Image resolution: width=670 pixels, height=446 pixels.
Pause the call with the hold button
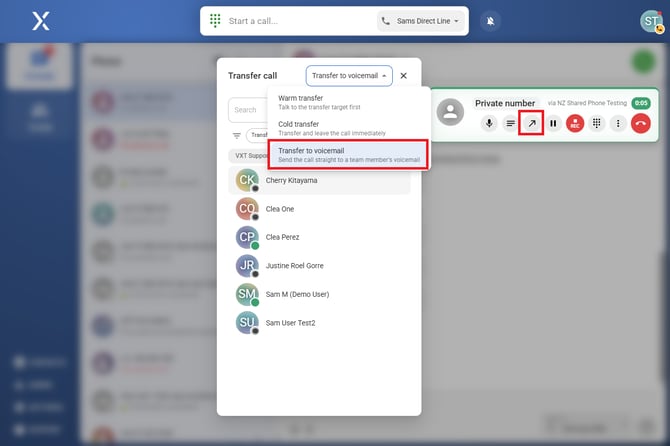click(553, 123)
